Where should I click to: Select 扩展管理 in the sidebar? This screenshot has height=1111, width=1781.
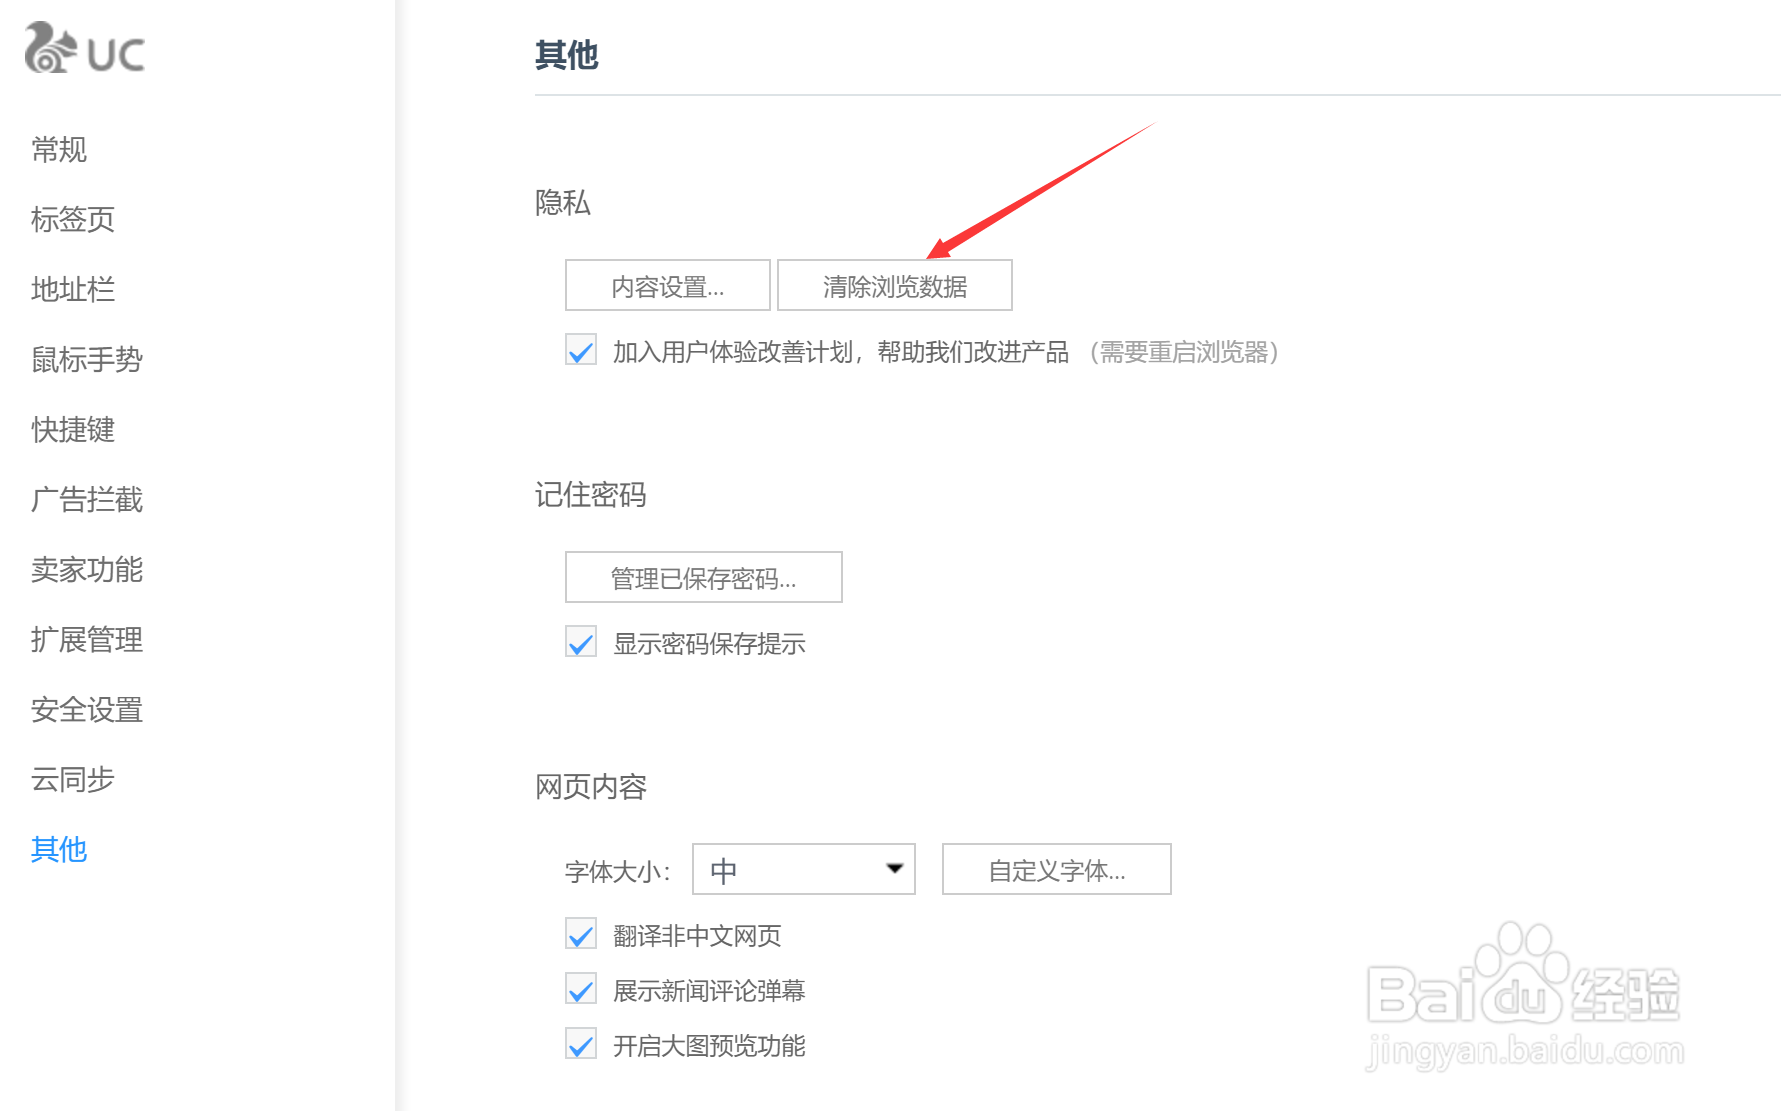(x=86, y=640)
